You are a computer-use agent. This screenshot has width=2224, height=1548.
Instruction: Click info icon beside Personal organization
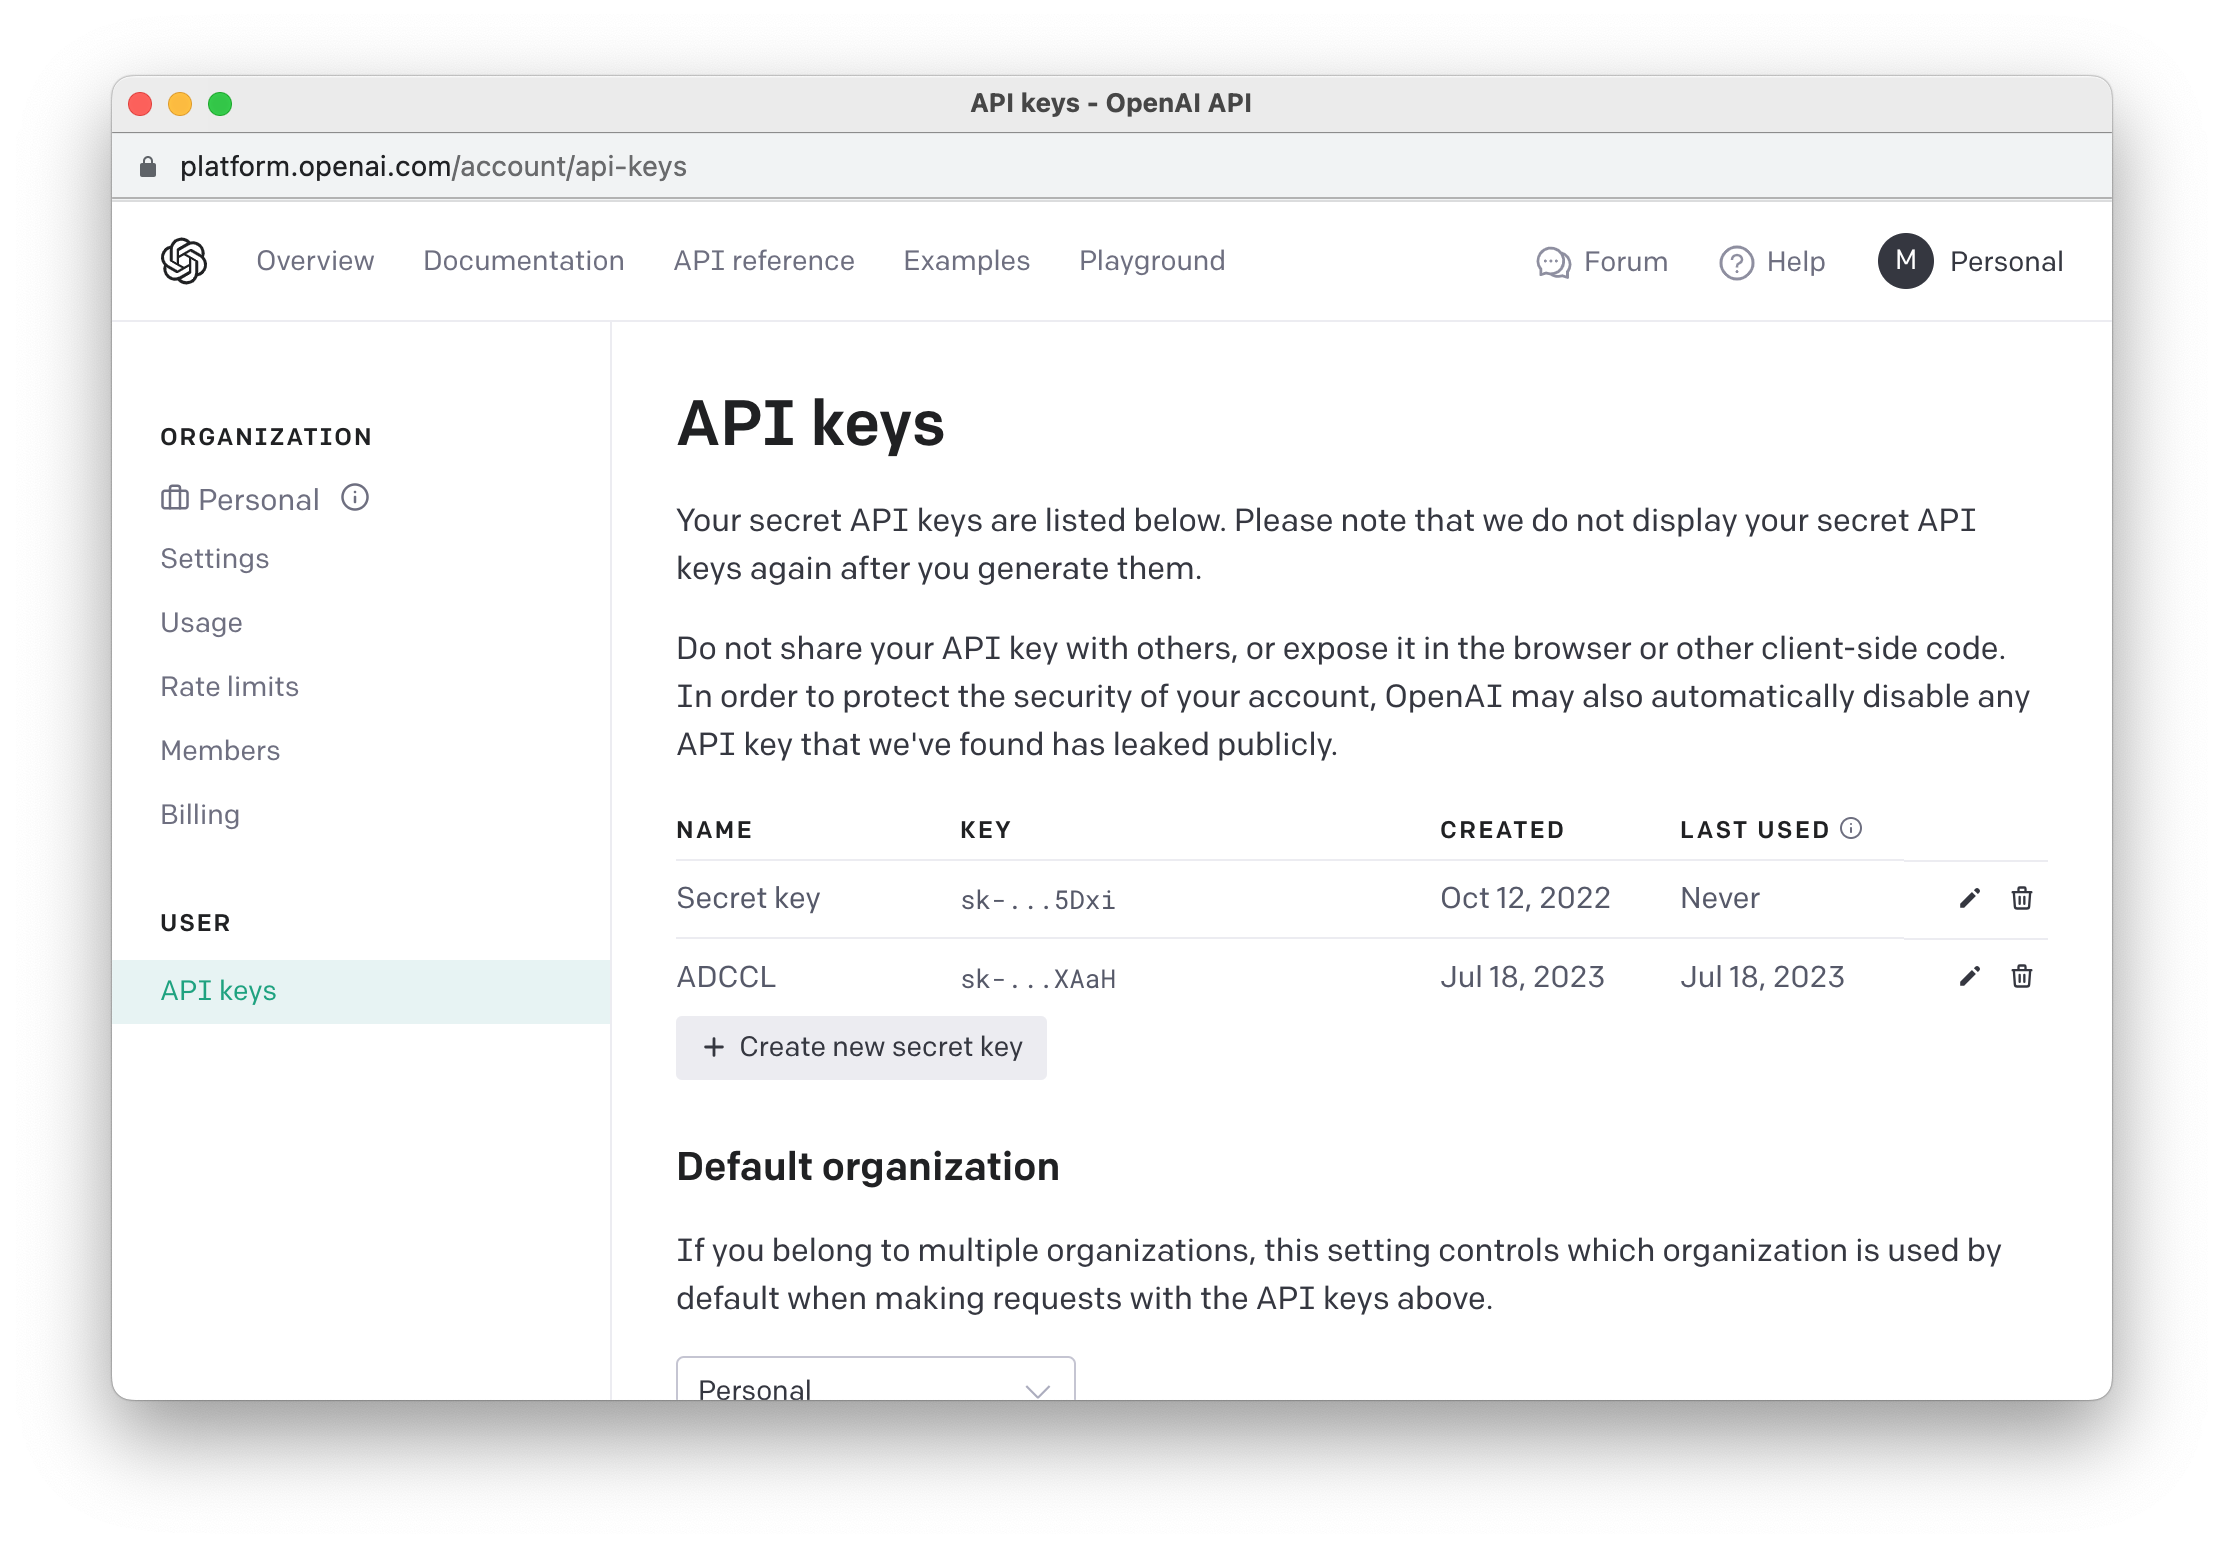[x=355, y=497]
